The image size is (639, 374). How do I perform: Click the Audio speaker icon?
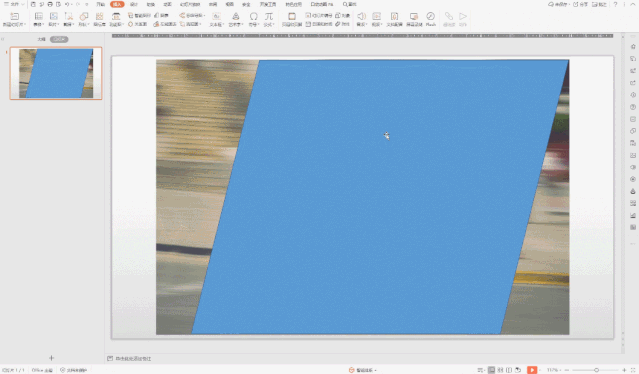pos(361,16)
